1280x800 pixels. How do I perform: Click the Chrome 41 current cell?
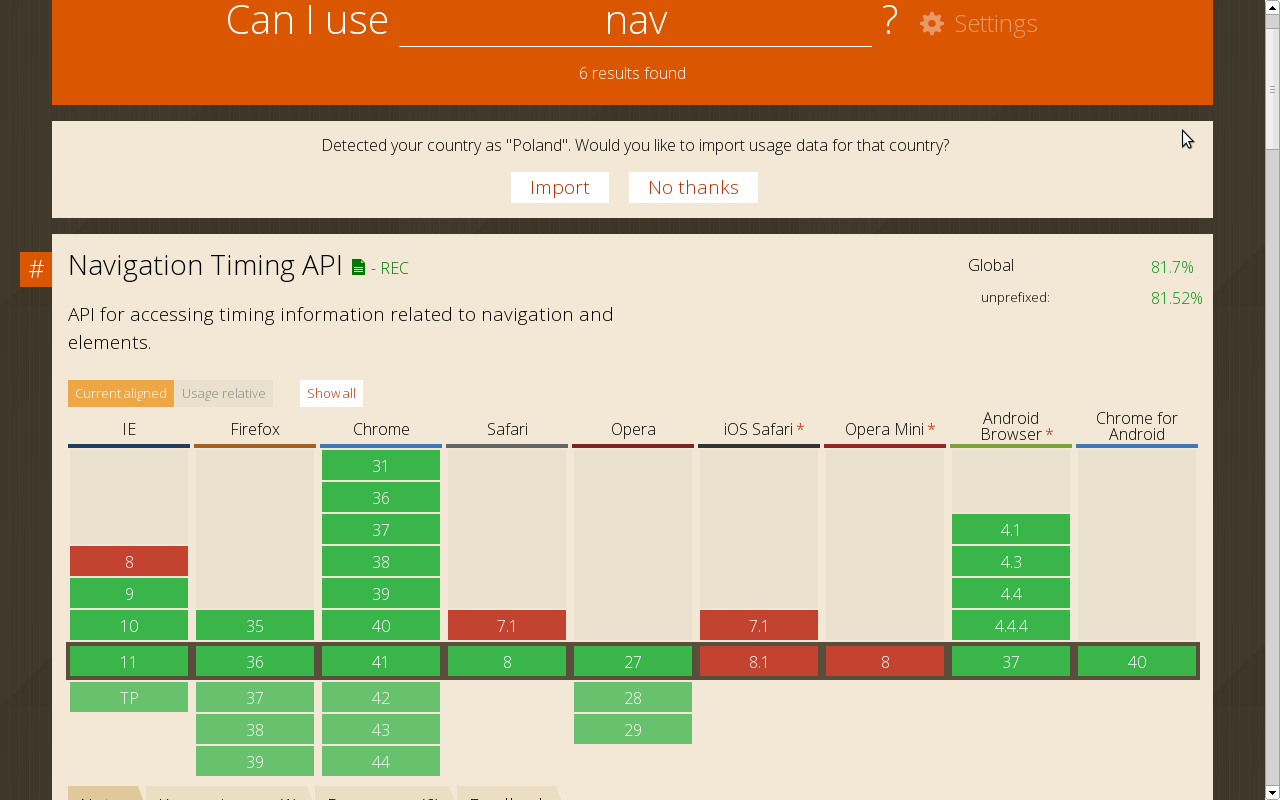coord(381,661)
